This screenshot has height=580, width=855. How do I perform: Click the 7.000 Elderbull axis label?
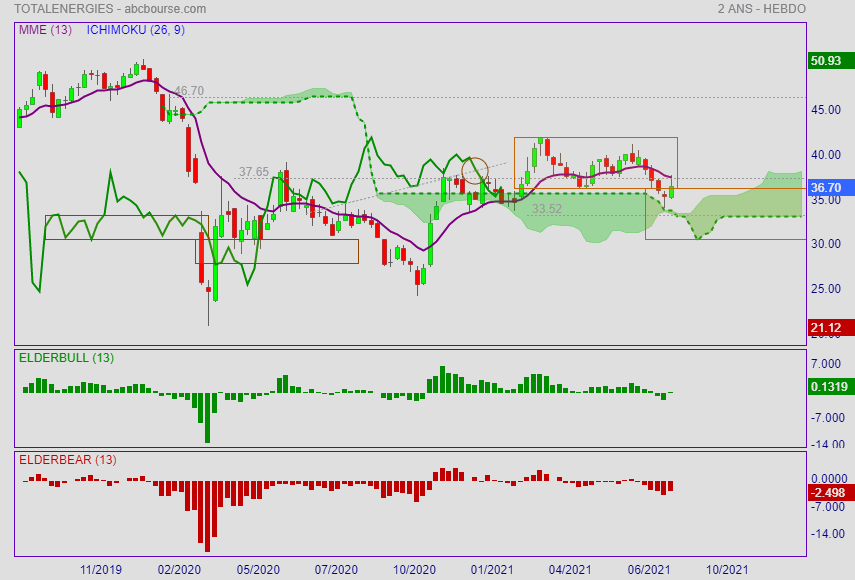(x=826, y=364)
